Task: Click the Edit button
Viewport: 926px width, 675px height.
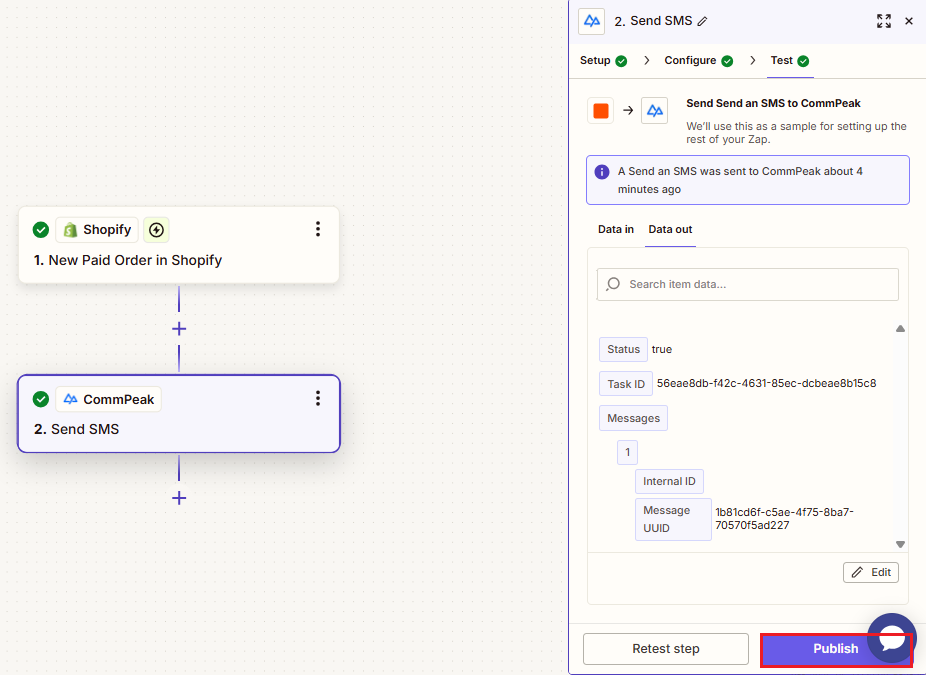Action: click(871, 572)
